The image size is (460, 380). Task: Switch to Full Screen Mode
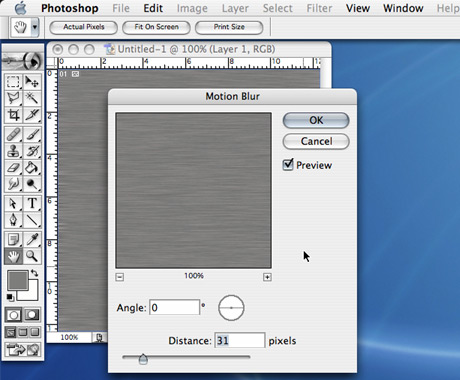[x=35, y=332]
